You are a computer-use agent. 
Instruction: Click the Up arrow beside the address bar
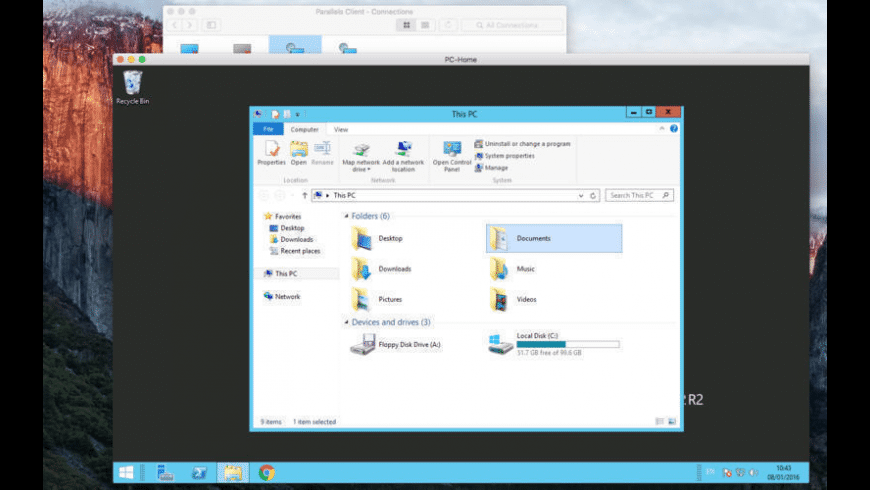tap(304, 195)
